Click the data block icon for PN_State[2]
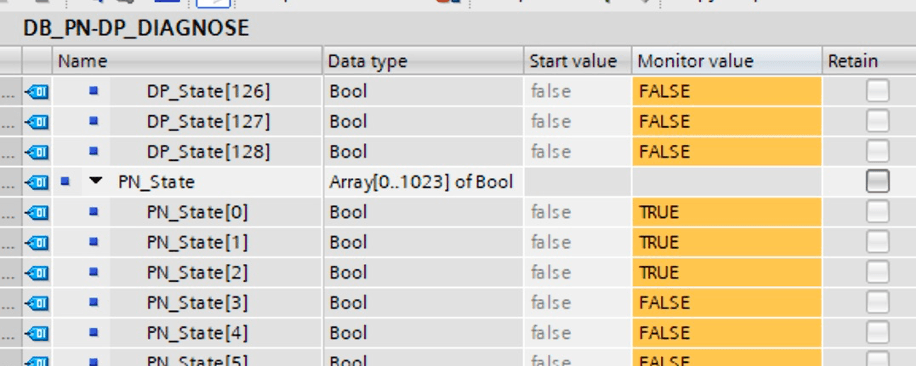This screenshot has height=366, width=916. pyautogui.click(x=37, y=273)
